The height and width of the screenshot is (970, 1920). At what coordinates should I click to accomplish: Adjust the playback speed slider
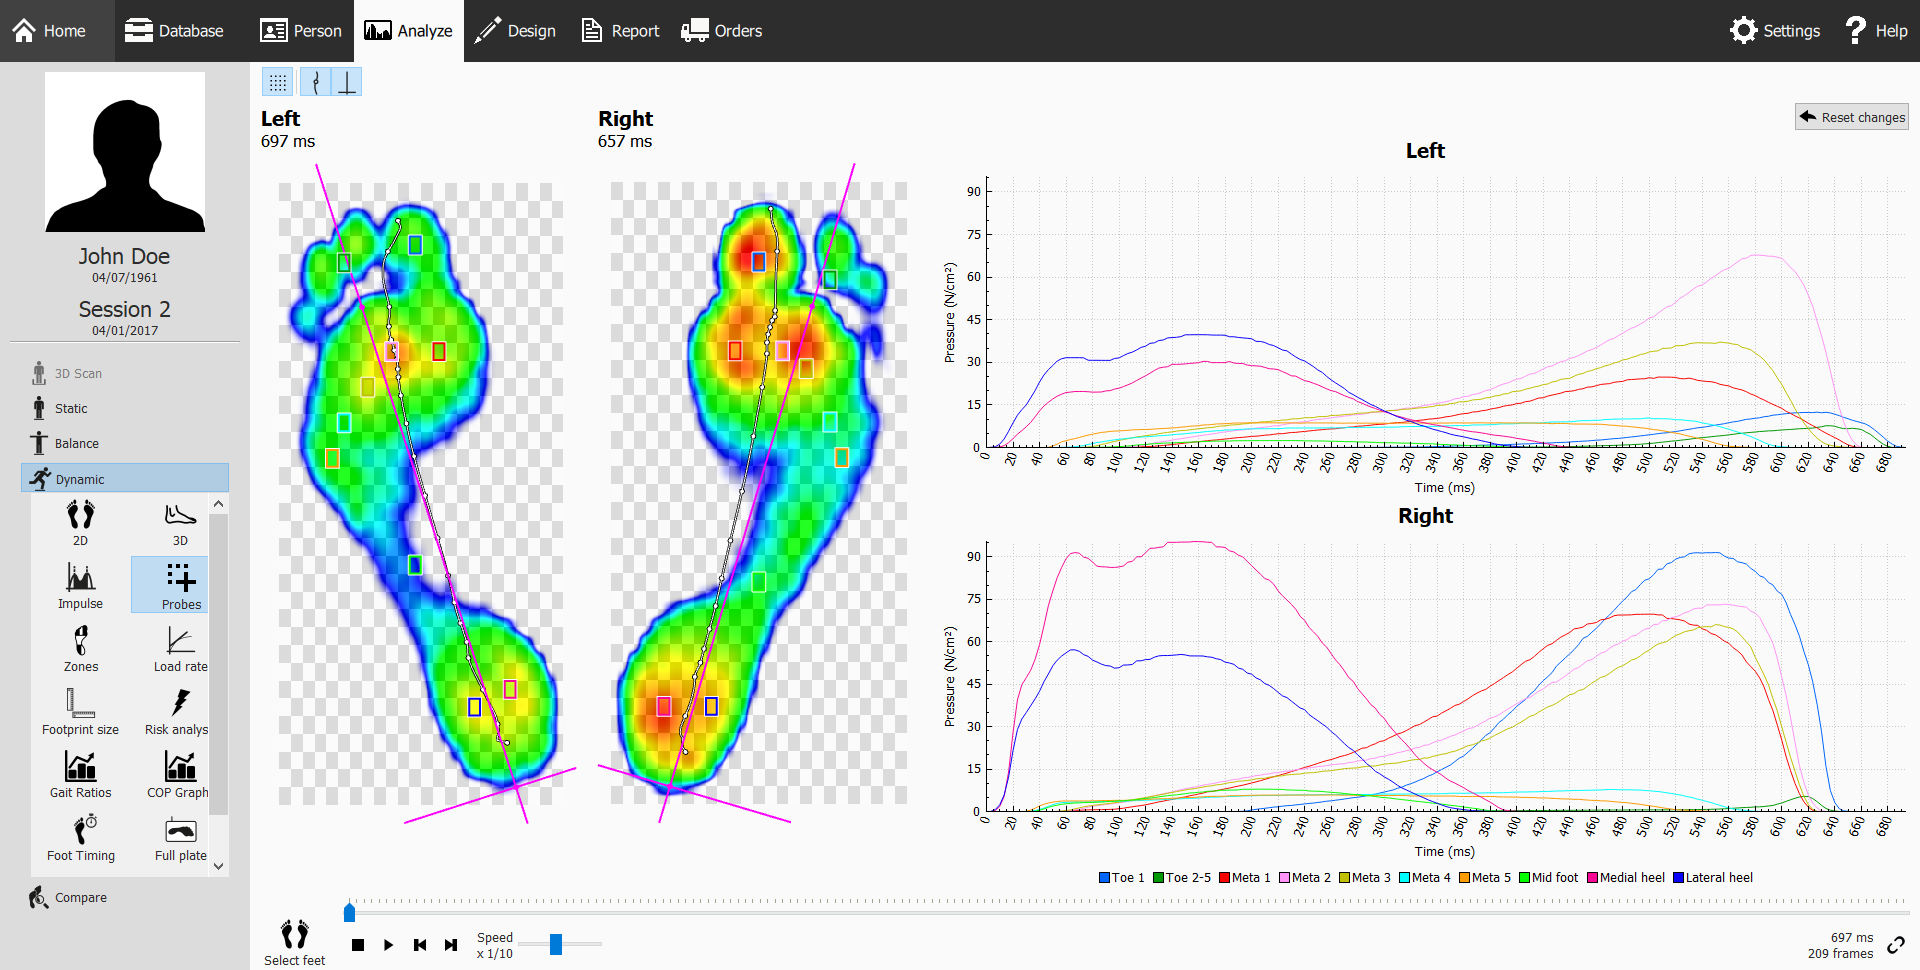pyautogui.click(x=557, y=943)
